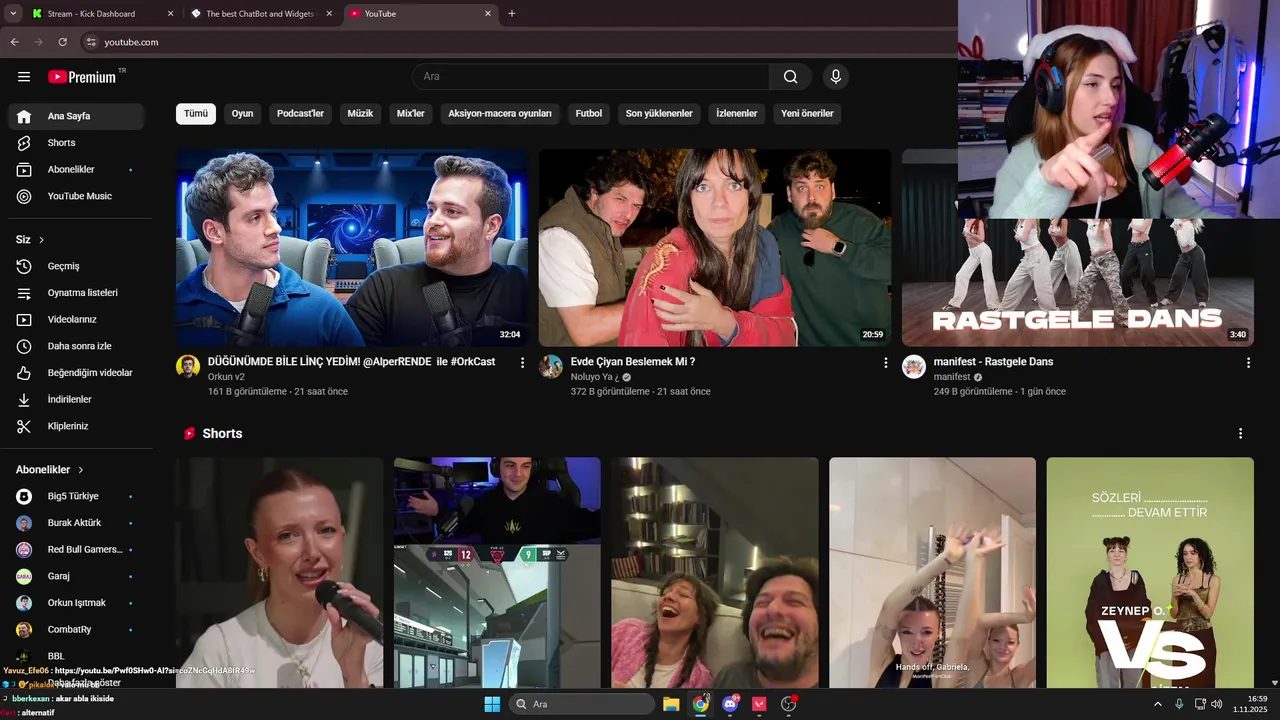The height and width of the screenshot is (720, 1280).
Task: Open Big5 Türkiye subscription
Action: tap(76, 496)
